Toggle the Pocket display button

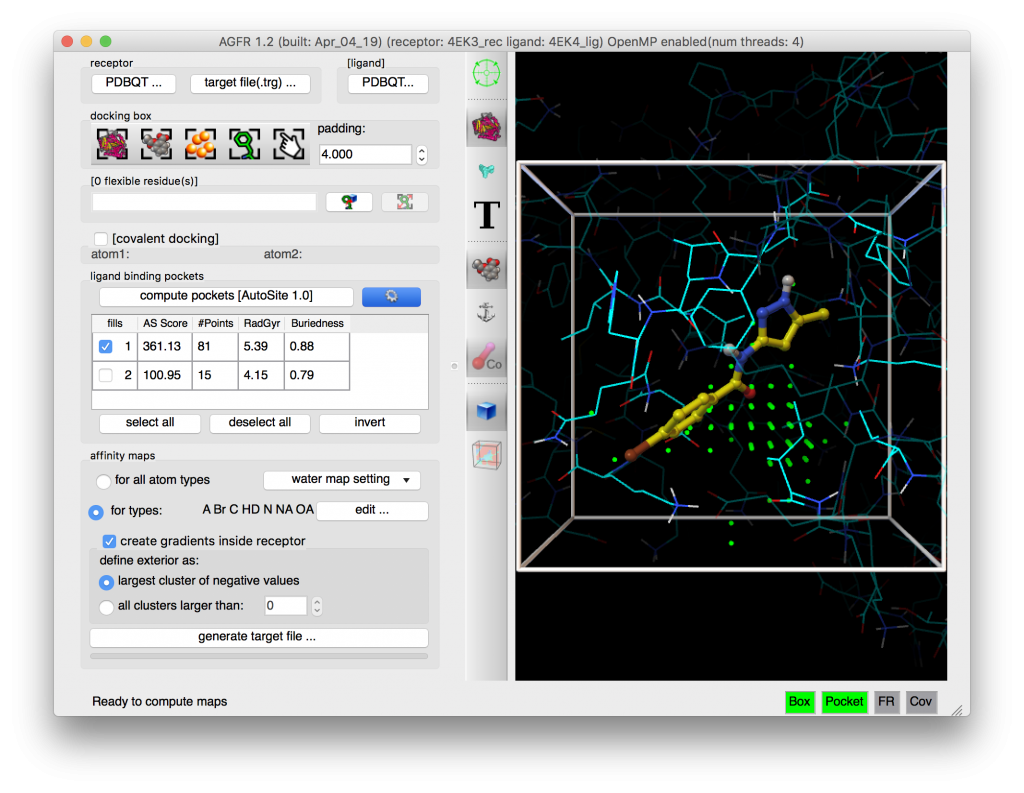(844, 702)
